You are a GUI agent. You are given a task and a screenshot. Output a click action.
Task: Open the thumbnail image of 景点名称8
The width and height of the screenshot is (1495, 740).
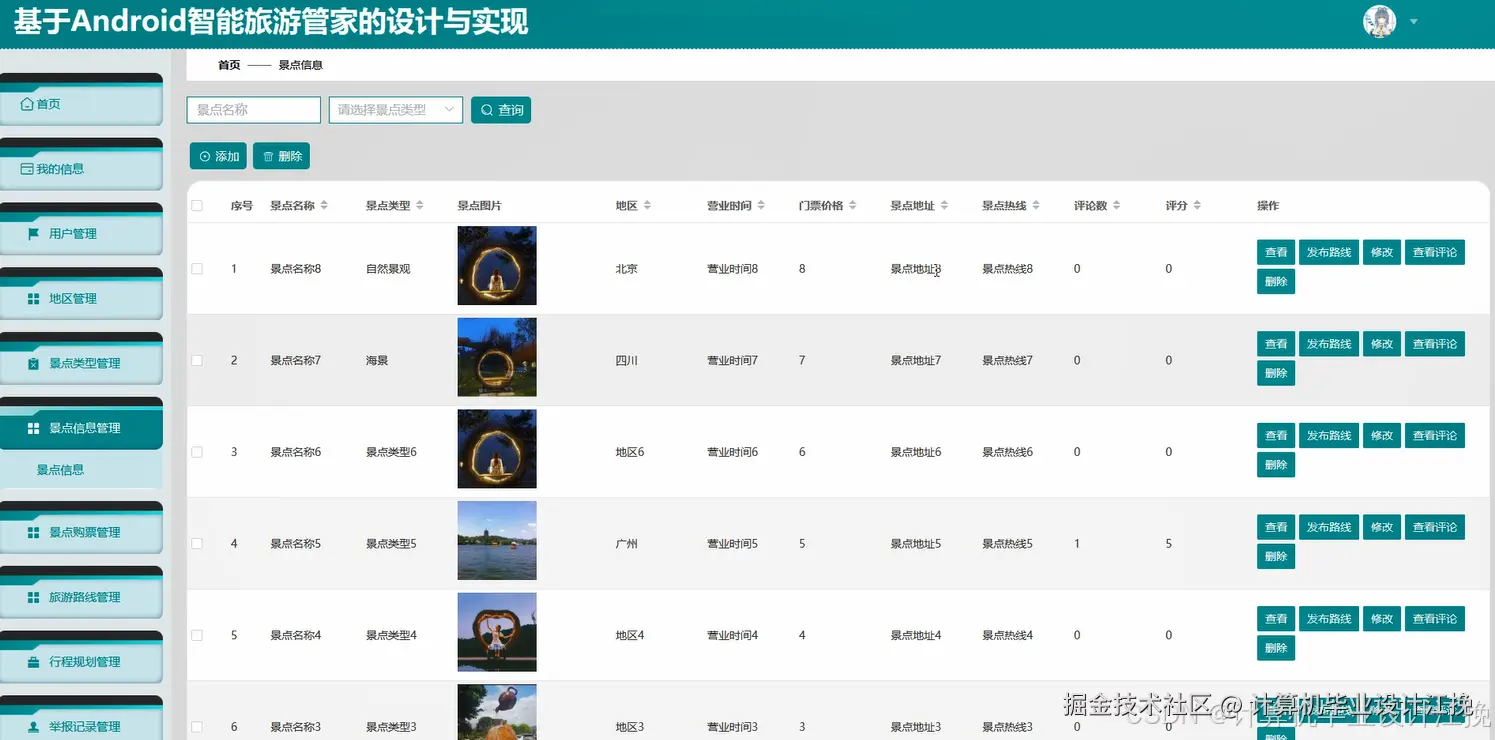497,265
